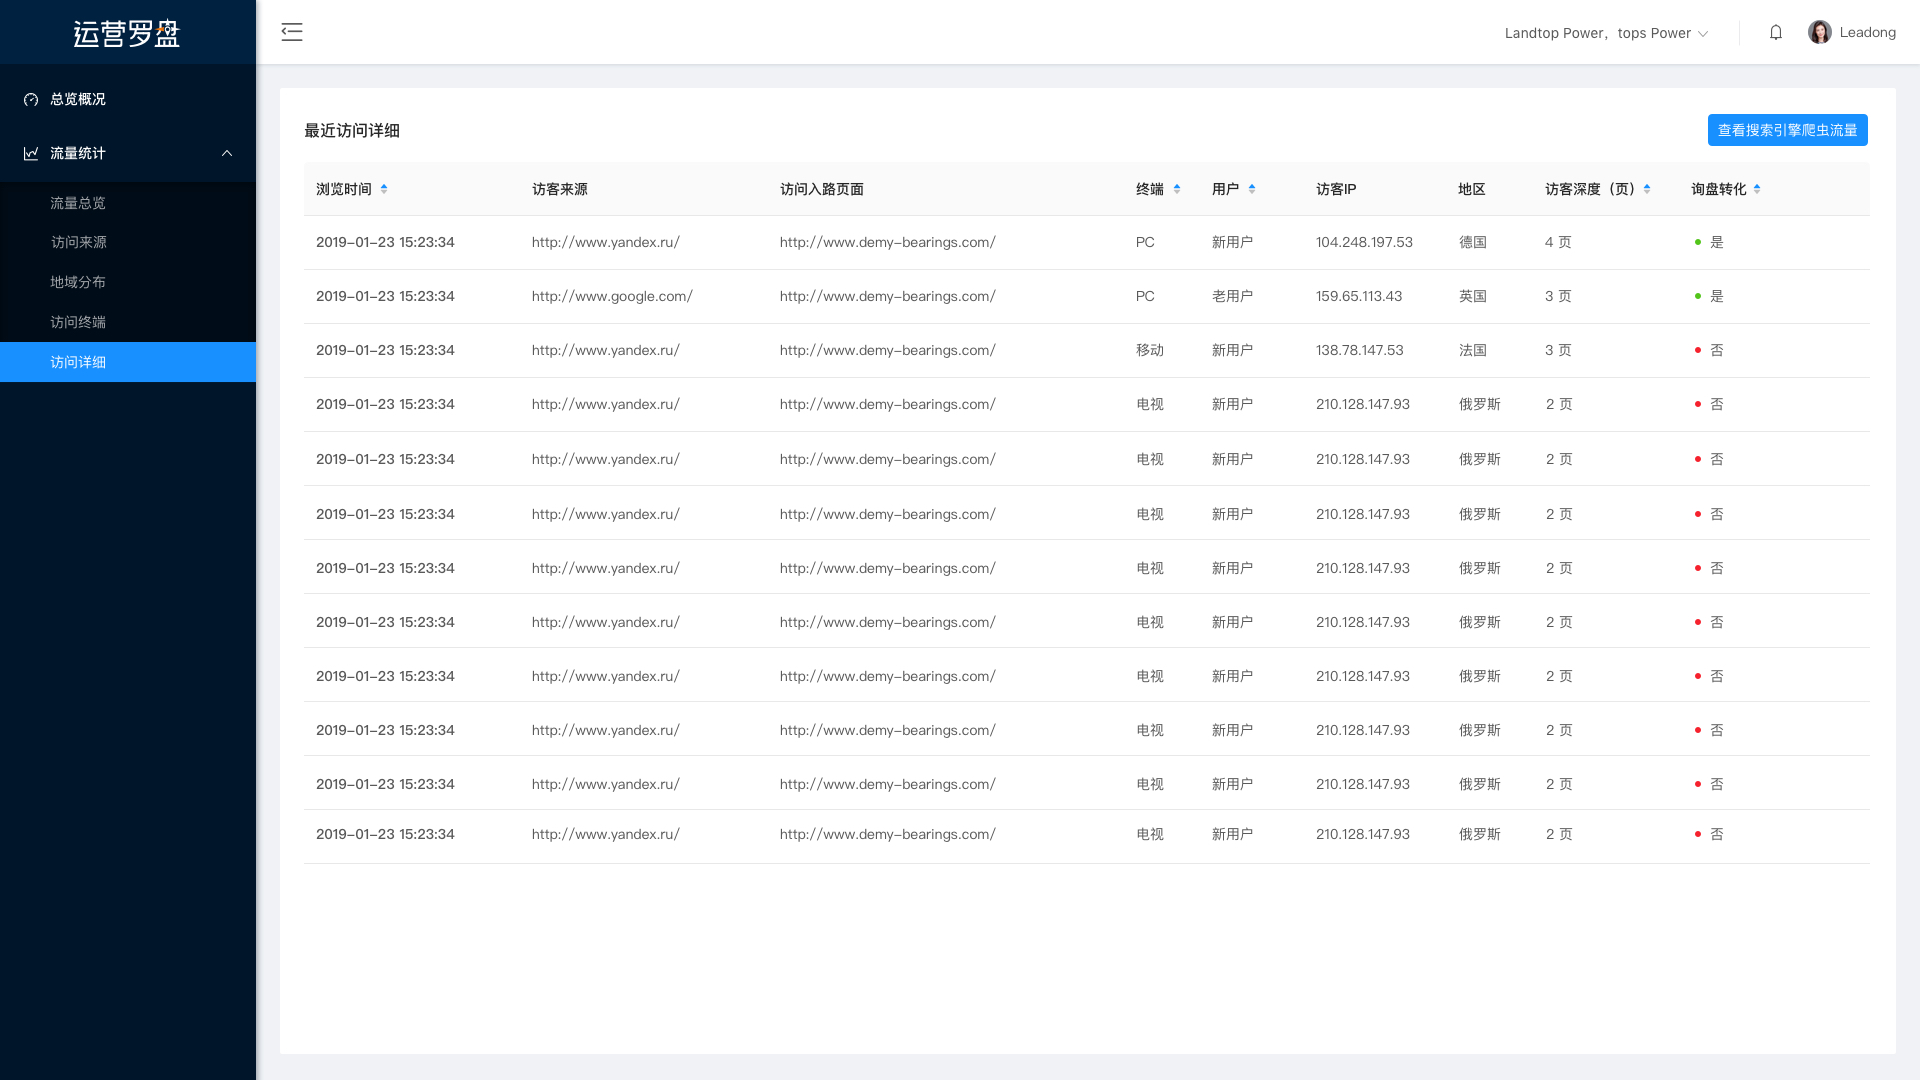The image size is (1920, 1080).
Task: Click the google.com visitor source link
Action: point(612,296)
